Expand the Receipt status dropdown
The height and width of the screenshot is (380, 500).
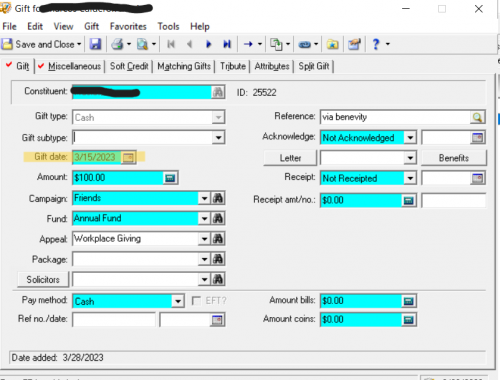[x=410, y=178]
